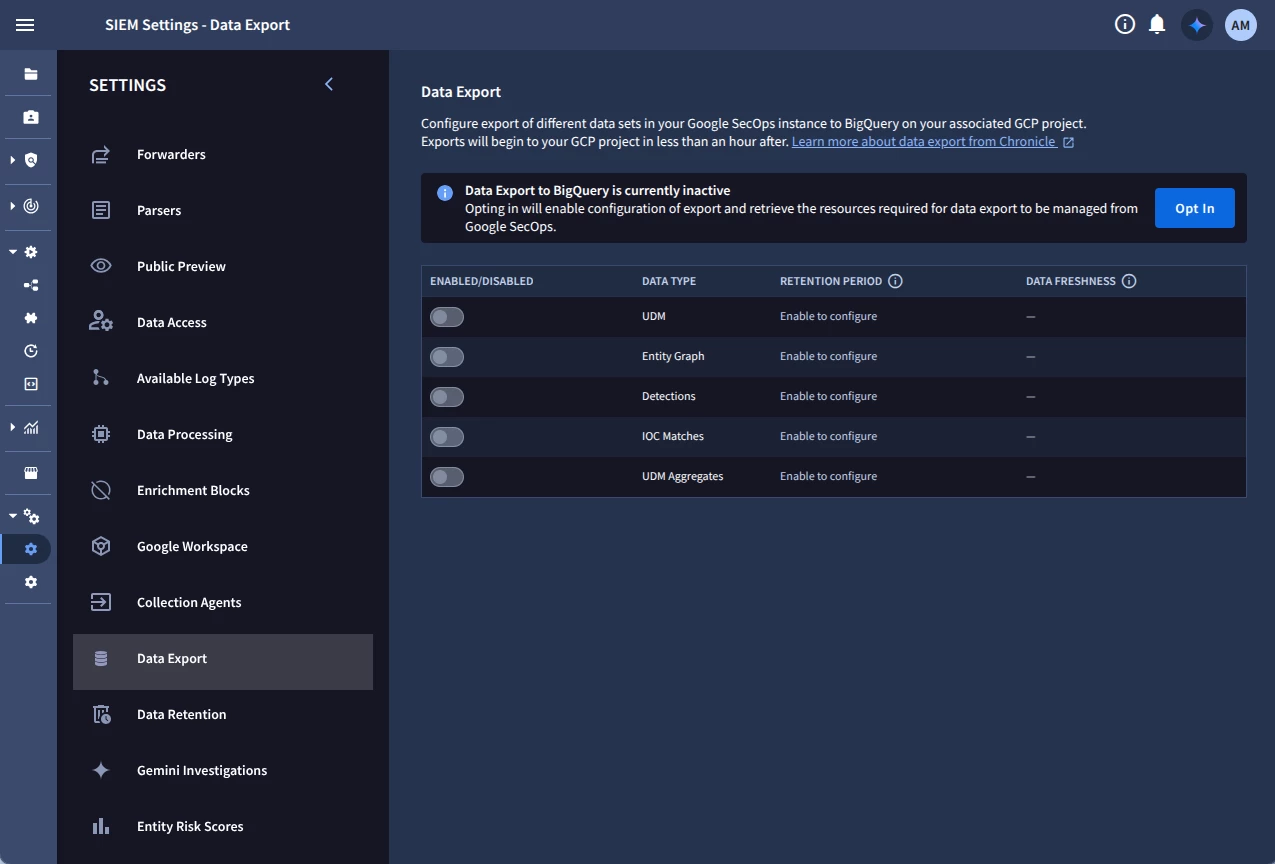
Task: Collapse the gear rail group arrow
Action: (13, 252)
